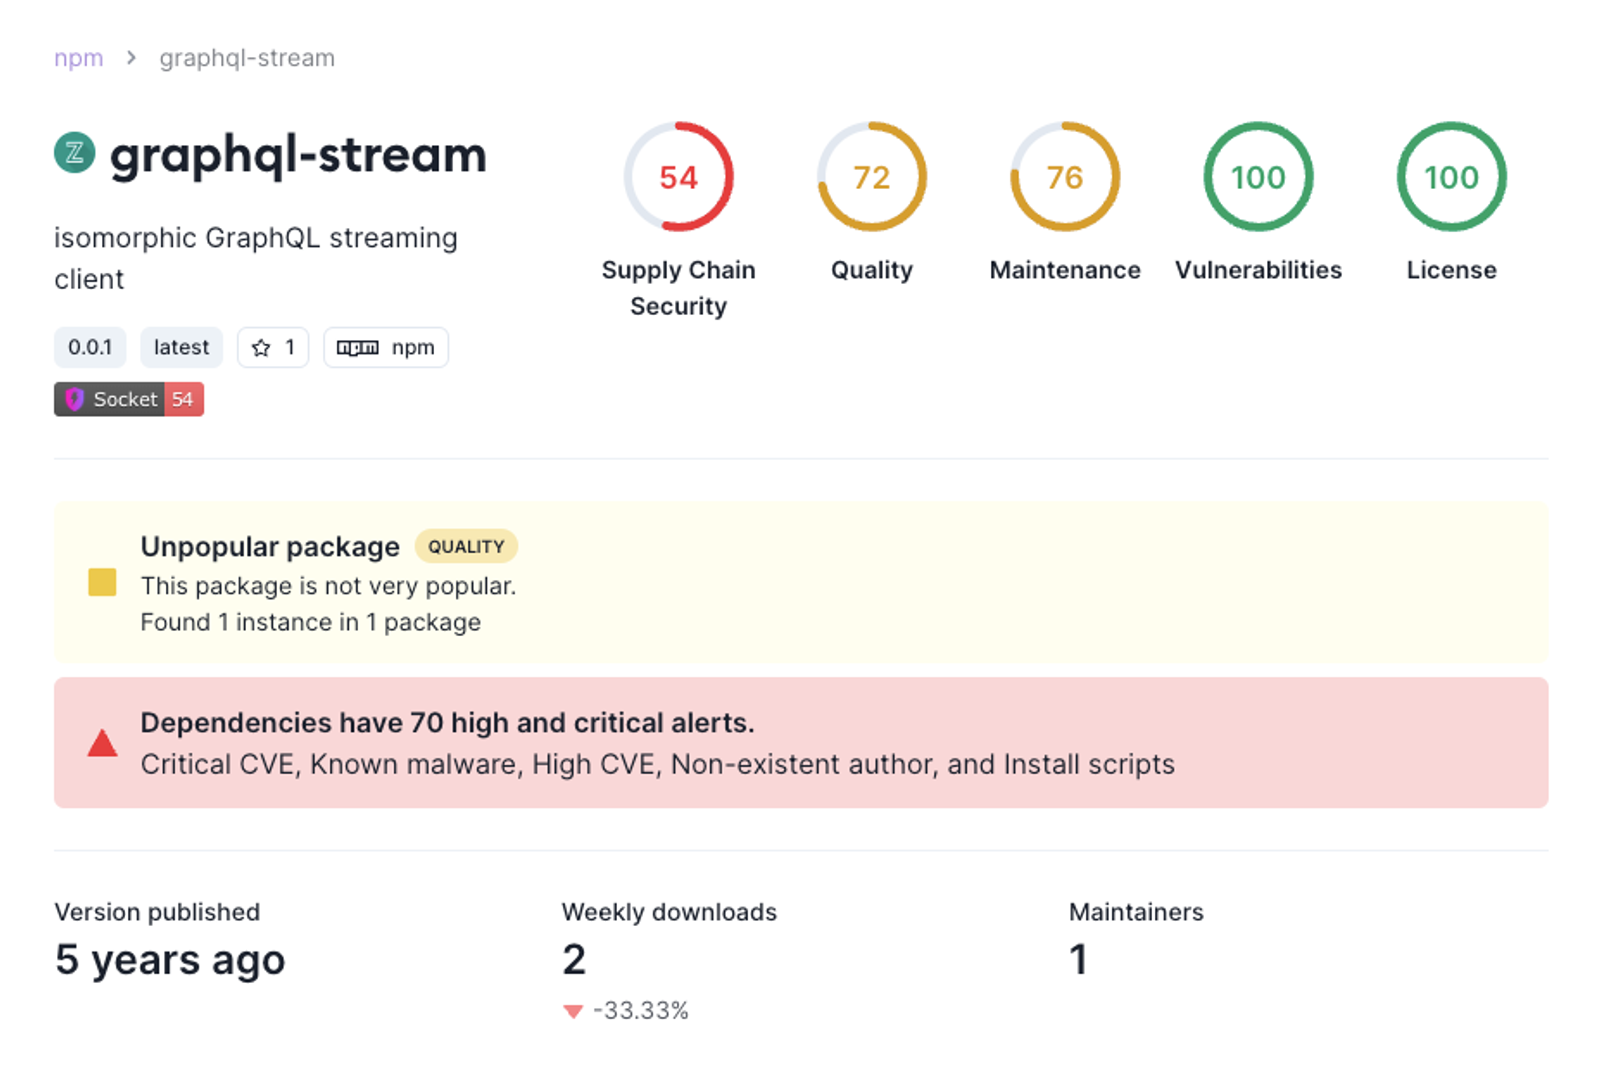Open the Quality score 72 gauge
Image resolution: width=1600 pixels, height=1068 pixels.
pyautogui.click(x=872, y=177)
